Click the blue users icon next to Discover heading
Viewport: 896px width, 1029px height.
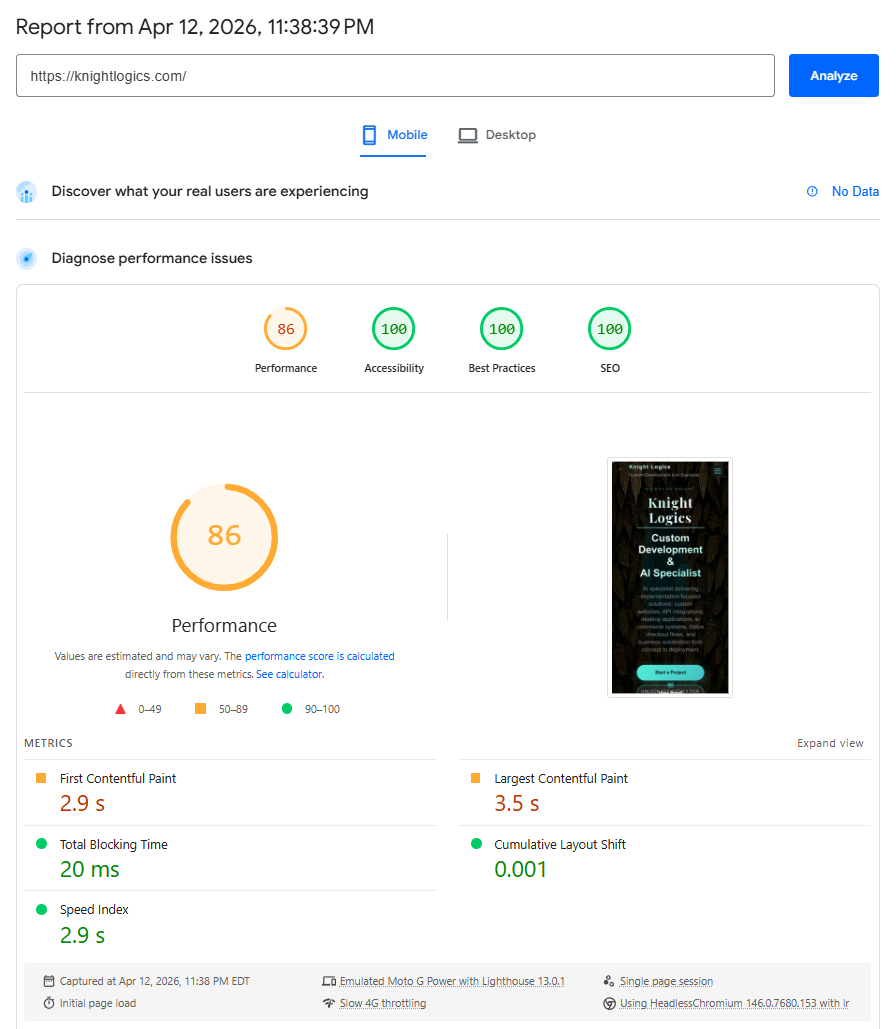25,191
